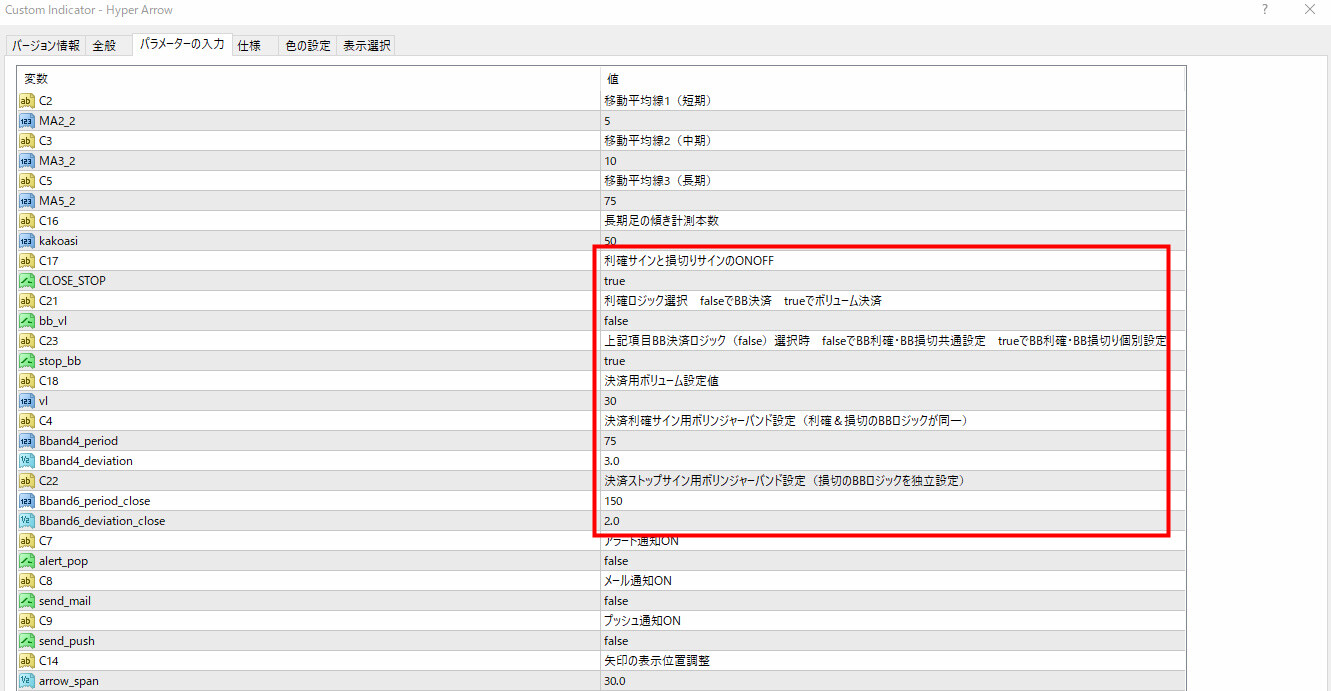Select the text 矢印の表示位置調整
The width and height of the screenshot is (1331, 691).
(657, 660)
